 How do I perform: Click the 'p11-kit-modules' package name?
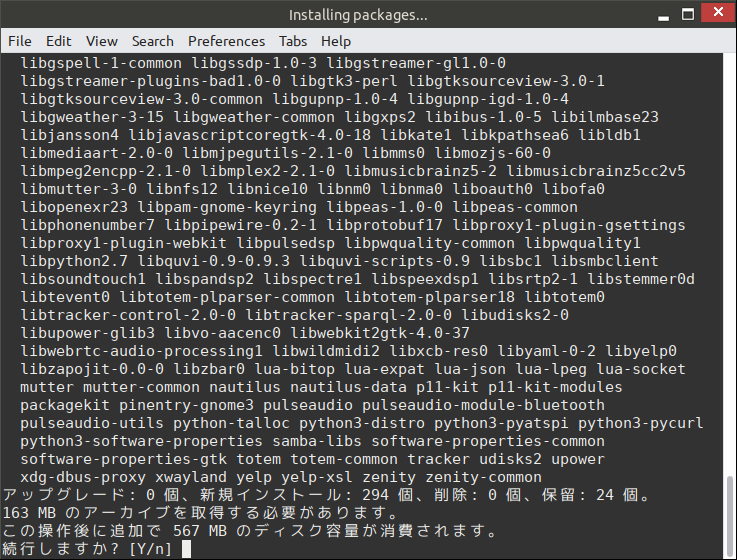tap(555, 387)
